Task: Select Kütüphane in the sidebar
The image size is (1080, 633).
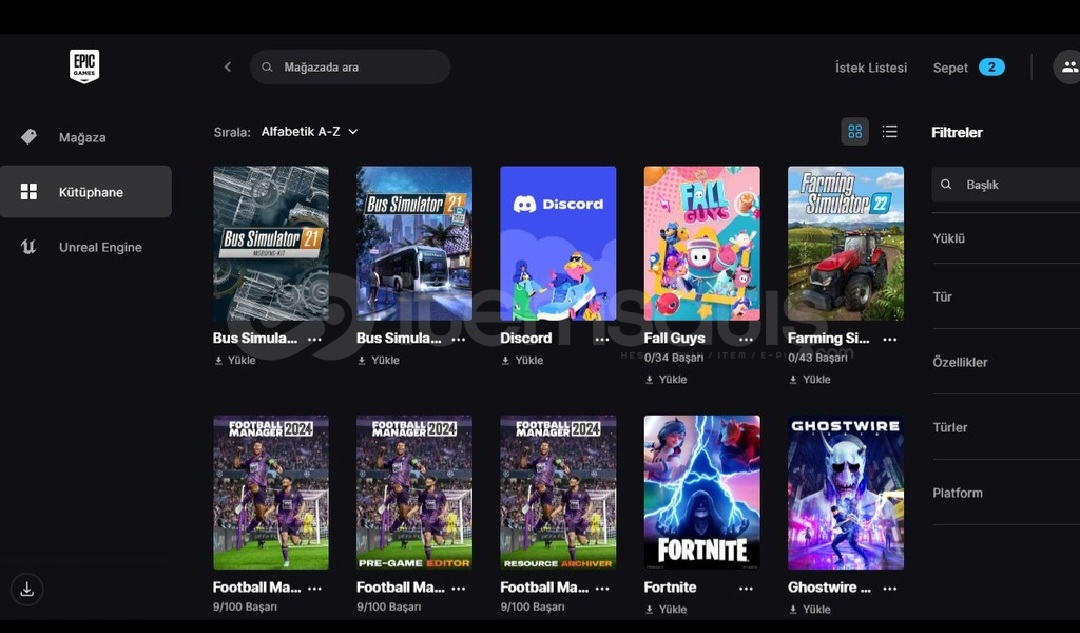Action: (85, 191)
